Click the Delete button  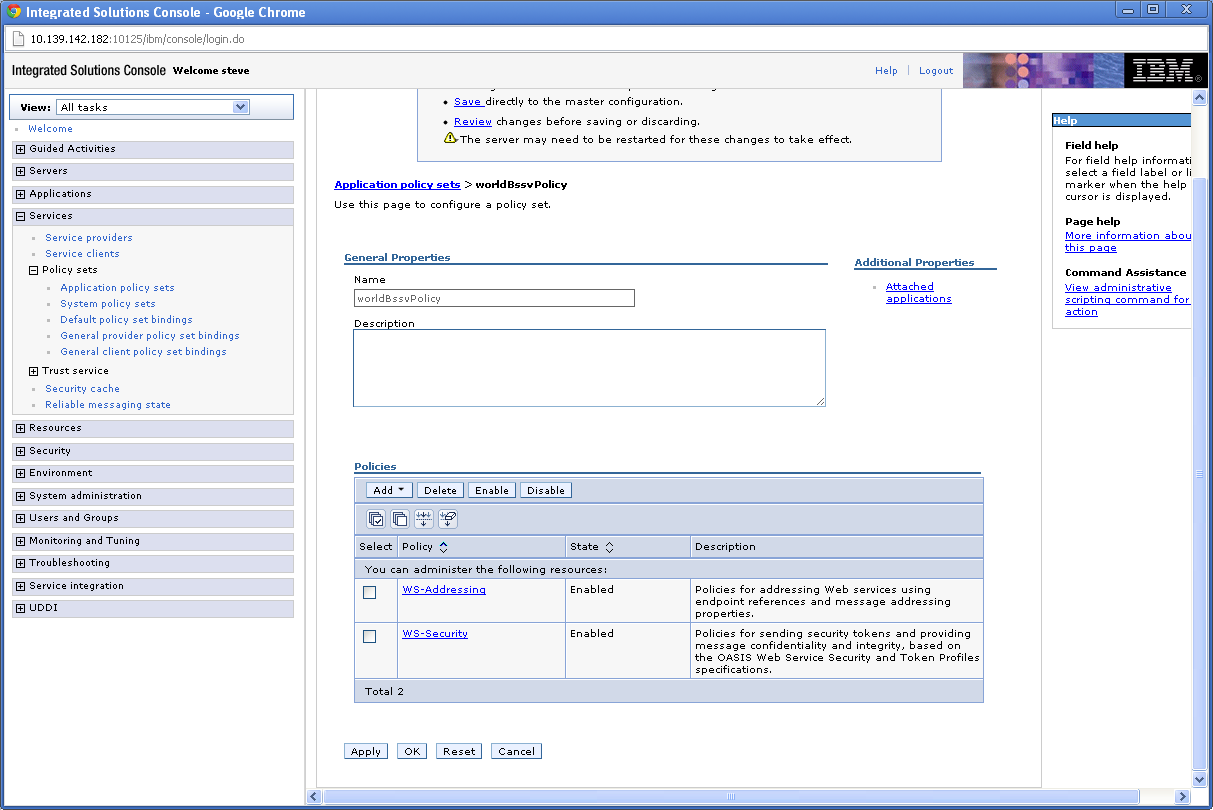[x=440, y=490]
